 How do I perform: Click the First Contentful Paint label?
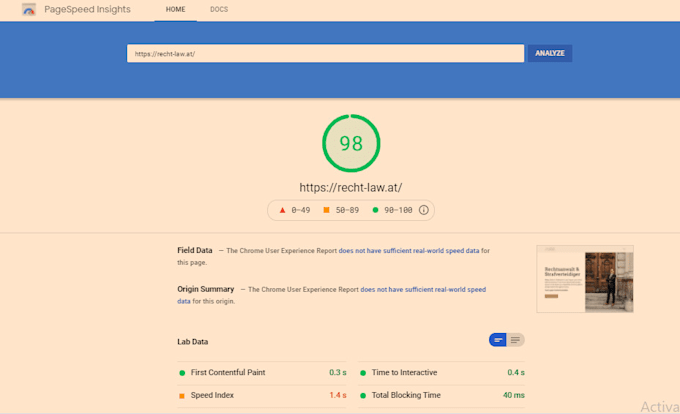click(228, 372)
